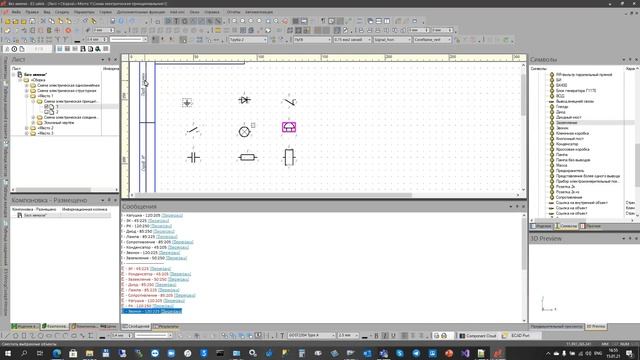Click the Component Cloud button
This screenshot has height=360, width=640.
click(478, 336)
